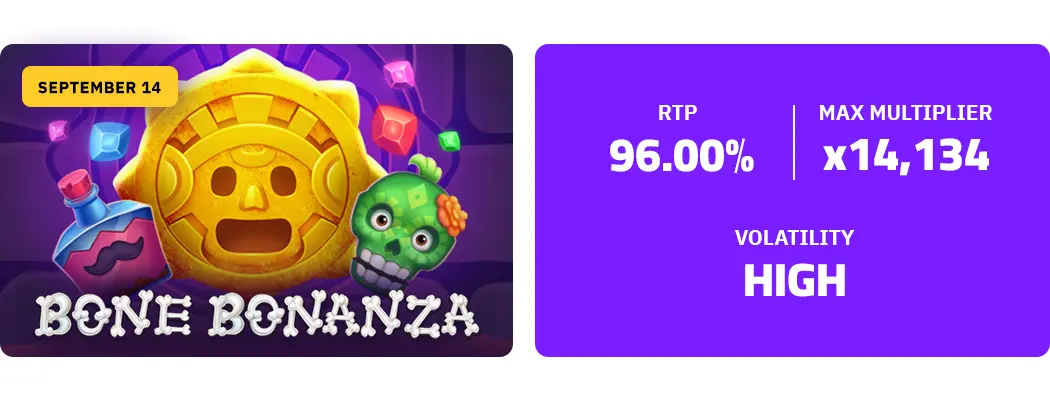Click the HIGH volatility value
This screenshot has width=1050, height=404.
tap(795, 281)
